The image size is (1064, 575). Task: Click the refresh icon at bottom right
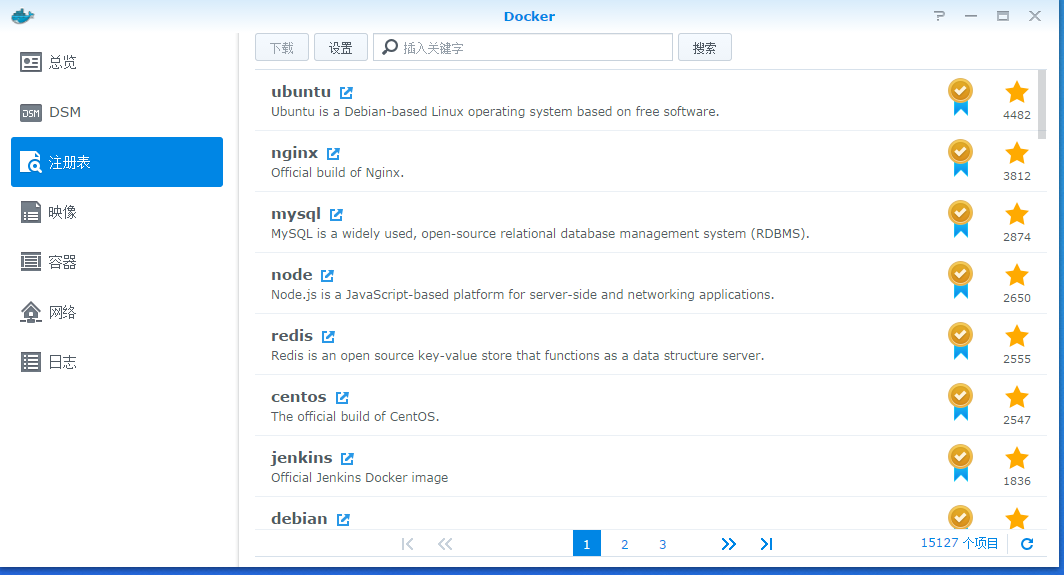[1026, 544]
